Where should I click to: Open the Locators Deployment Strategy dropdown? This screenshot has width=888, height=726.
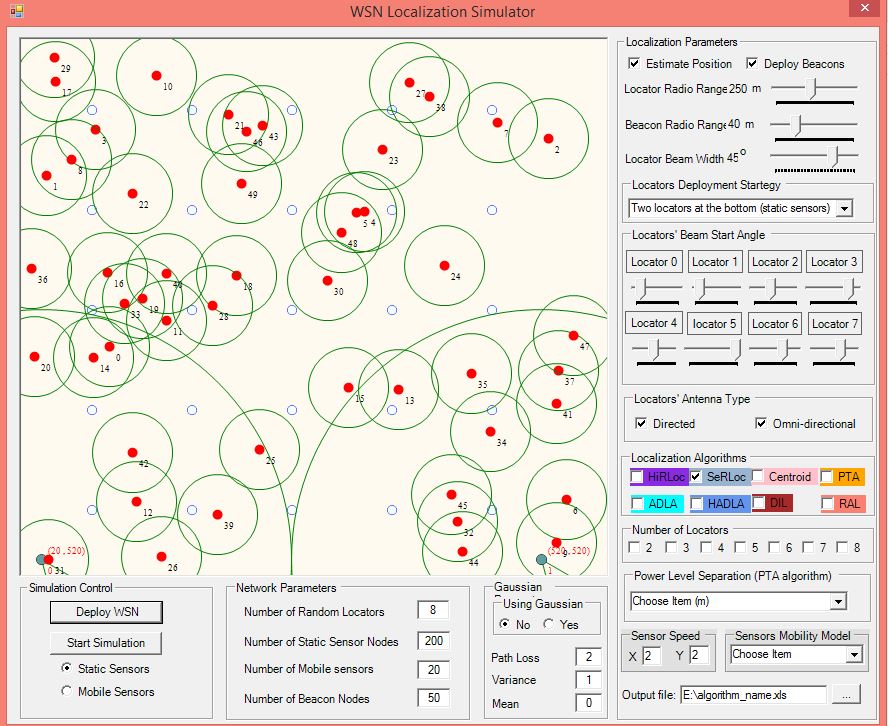(844, 208)
